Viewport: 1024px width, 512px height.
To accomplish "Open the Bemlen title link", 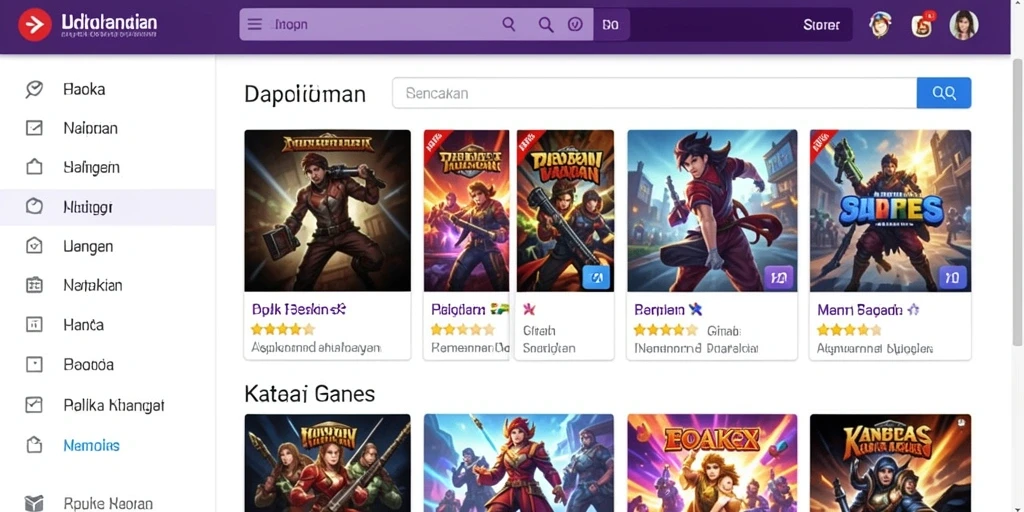I will 660,310.
